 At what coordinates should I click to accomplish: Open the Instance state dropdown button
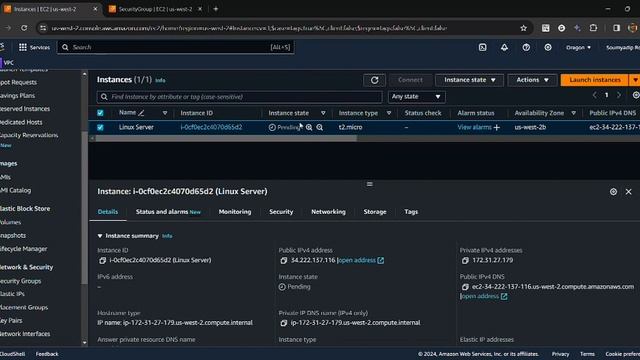[469, 80]
